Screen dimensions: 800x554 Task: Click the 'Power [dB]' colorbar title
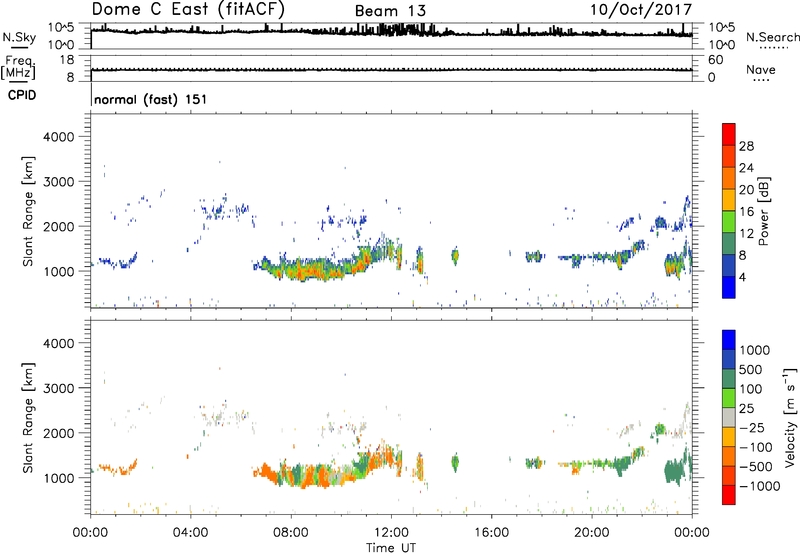(763, 211)
